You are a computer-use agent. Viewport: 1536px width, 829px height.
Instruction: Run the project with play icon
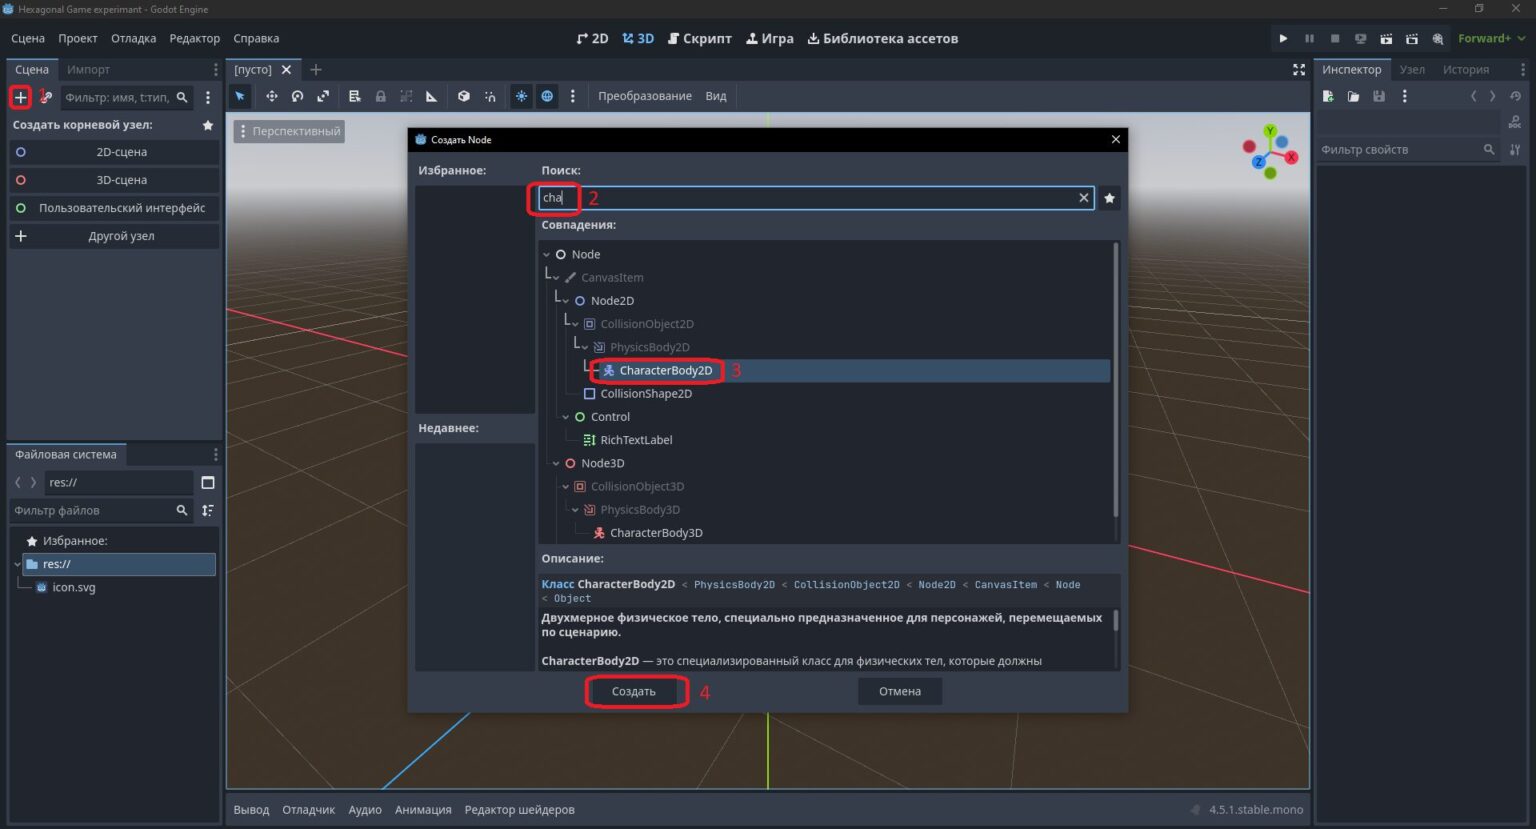[1283, 38]
